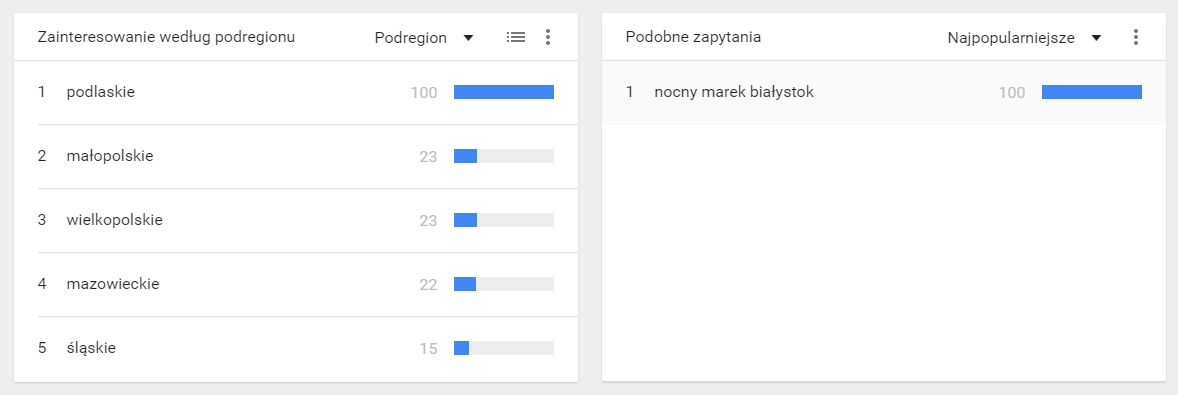Click the małopolskie interest bar
Viewport: 1178px width, 395px height.
click(x=503, y=155)
